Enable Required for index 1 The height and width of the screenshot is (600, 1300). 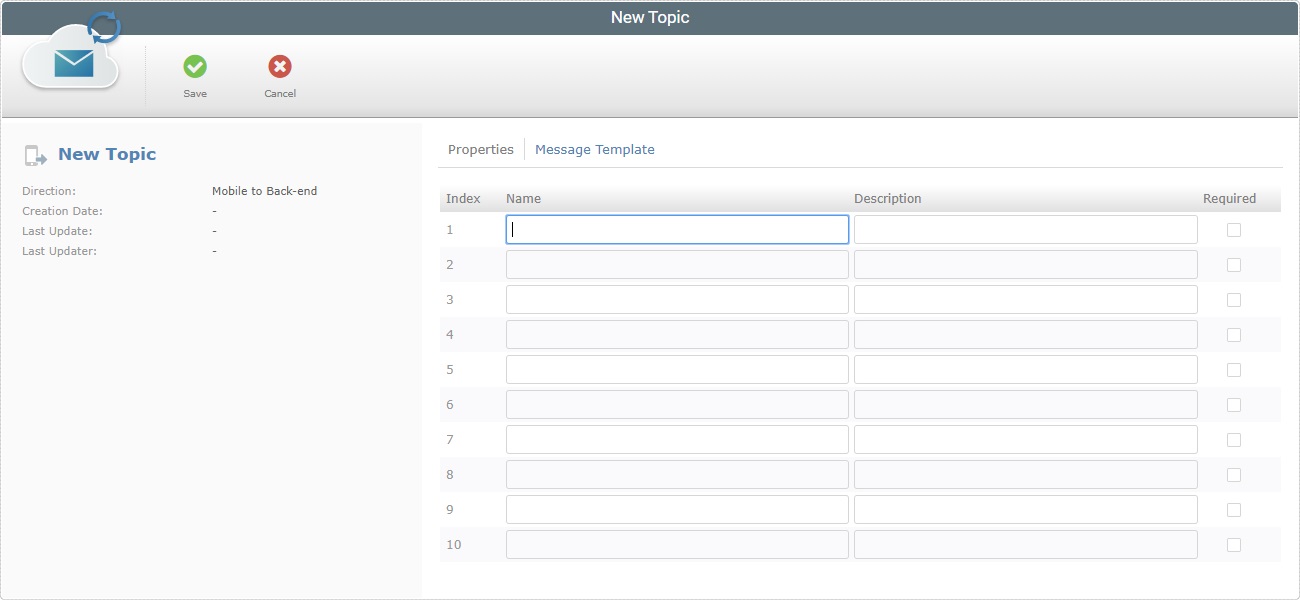click(x=1233, y=229)
